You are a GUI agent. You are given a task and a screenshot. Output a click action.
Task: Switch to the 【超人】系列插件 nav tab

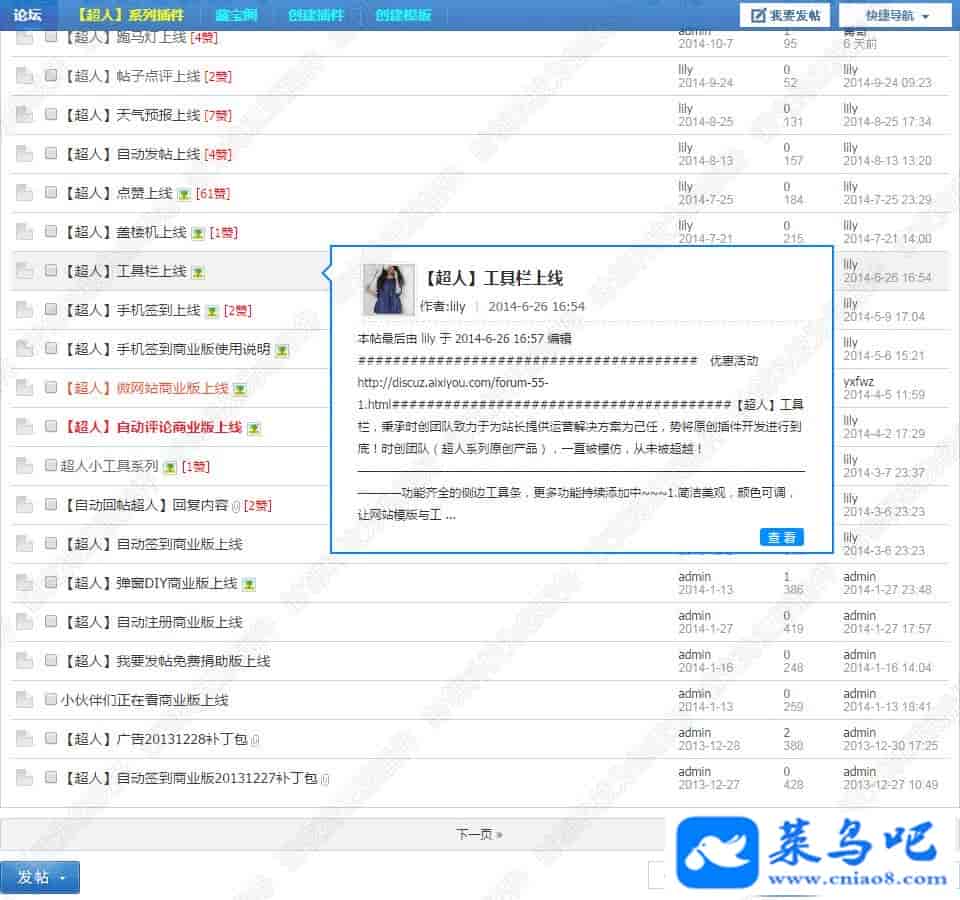click(131, 16)
